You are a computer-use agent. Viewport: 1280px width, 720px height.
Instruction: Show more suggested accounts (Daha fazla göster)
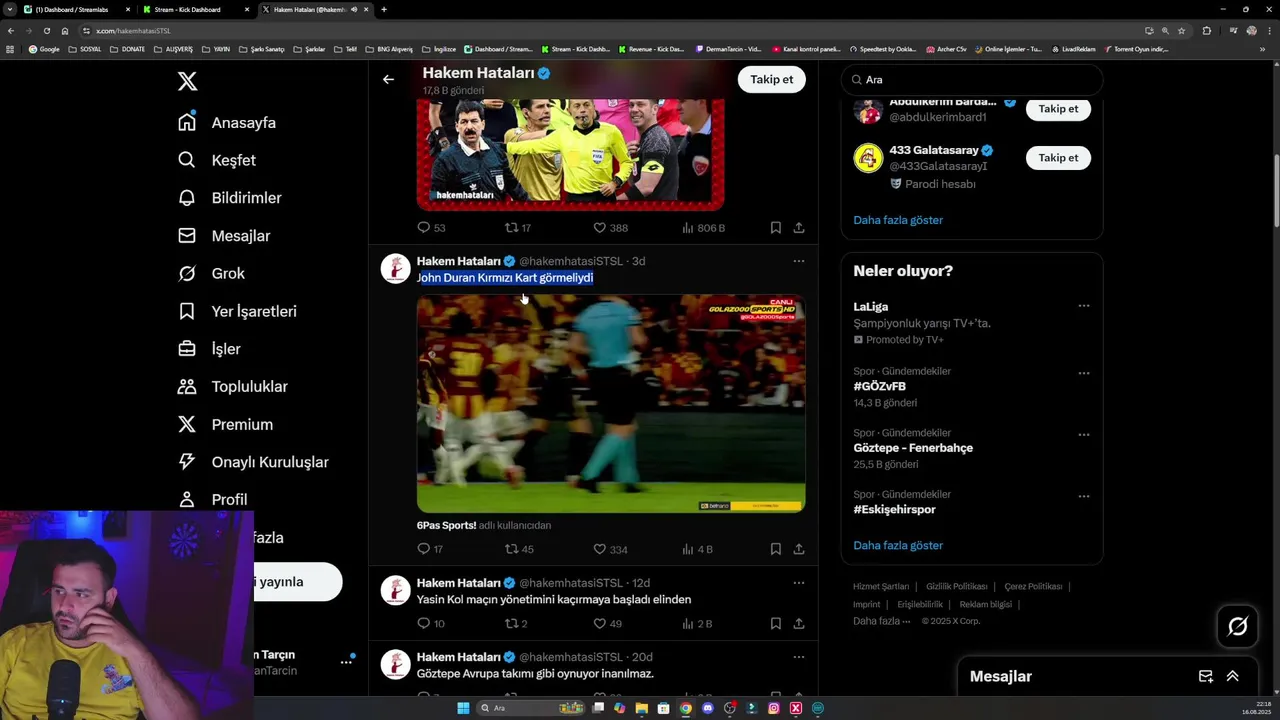tap(898, 220)
